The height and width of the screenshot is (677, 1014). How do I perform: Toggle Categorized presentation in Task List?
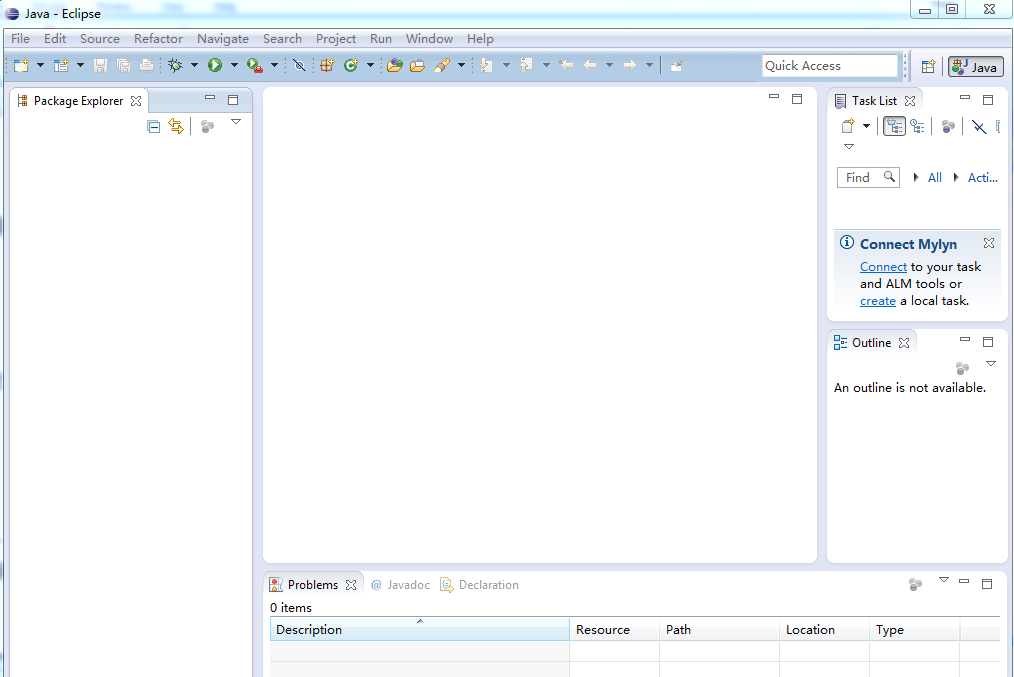(894, 126)
